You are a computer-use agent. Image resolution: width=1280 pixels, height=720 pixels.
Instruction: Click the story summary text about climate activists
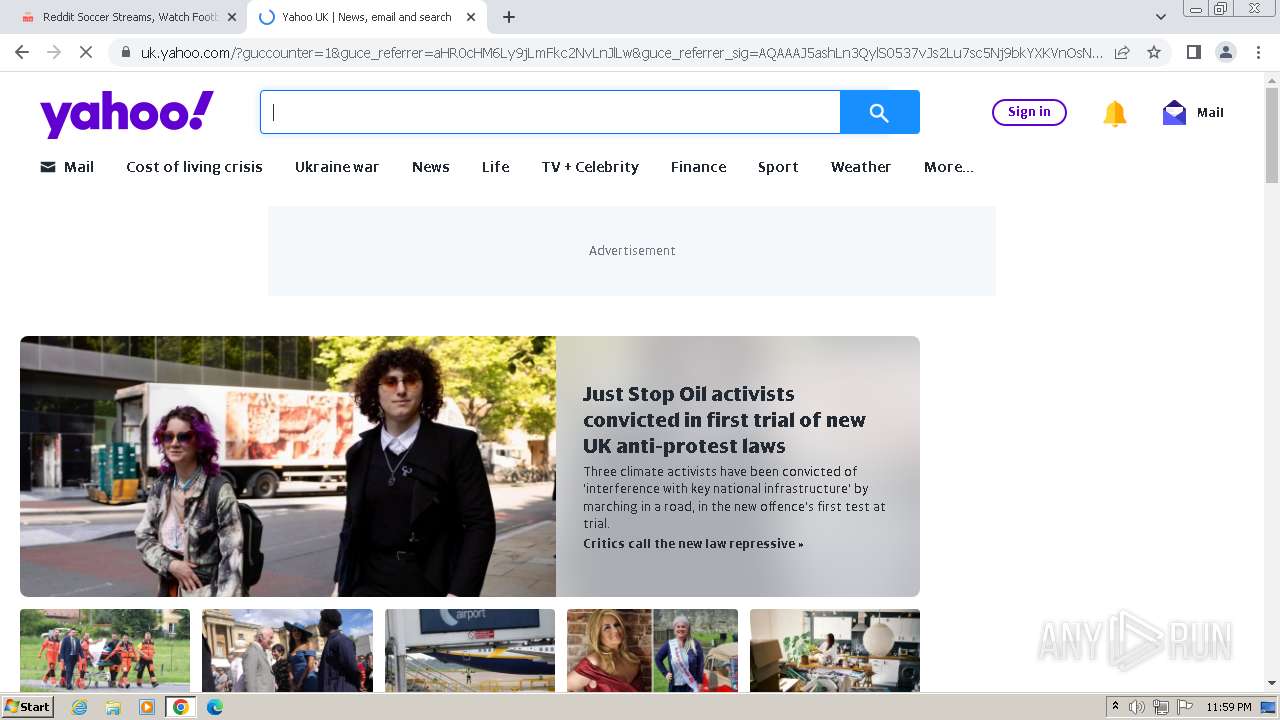[734, 497]
